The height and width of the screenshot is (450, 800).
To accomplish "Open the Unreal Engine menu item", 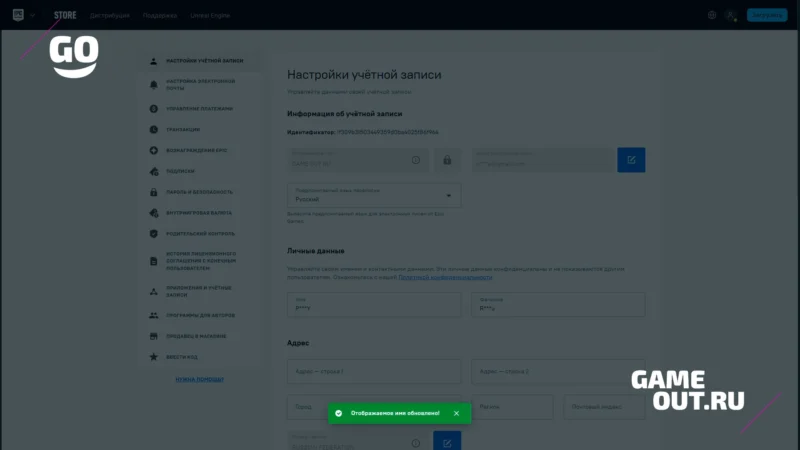I will (210, 15).
